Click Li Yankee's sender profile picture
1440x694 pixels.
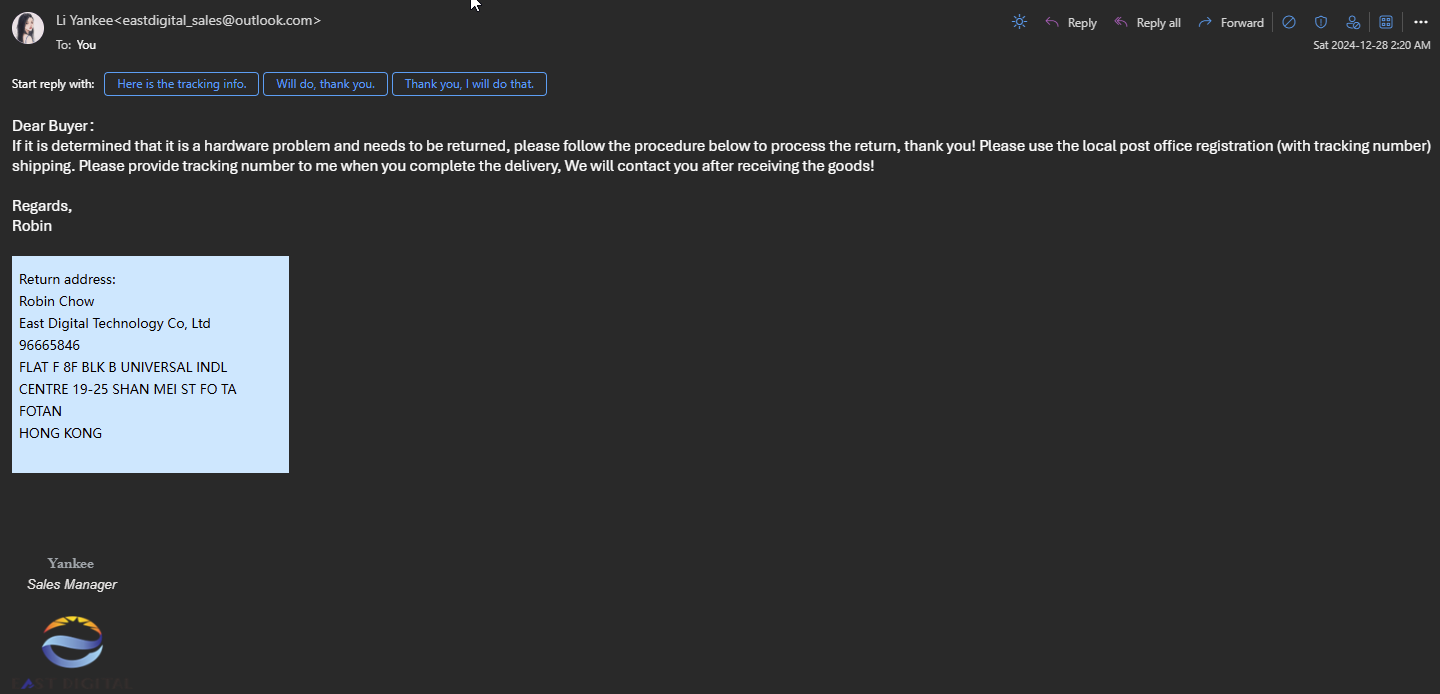coord(28,28)
